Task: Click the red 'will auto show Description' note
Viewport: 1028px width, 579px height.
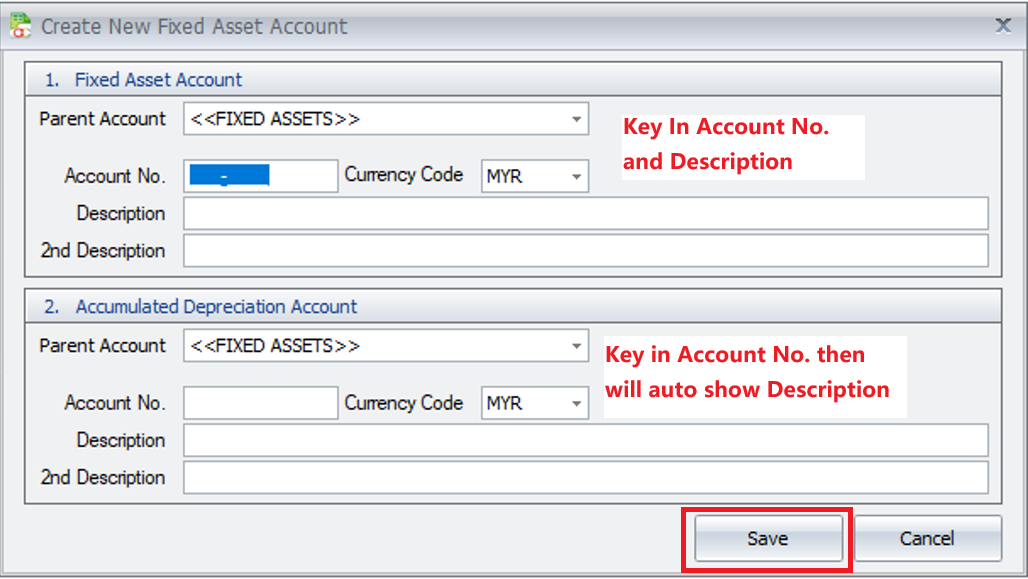Action: 747,389
